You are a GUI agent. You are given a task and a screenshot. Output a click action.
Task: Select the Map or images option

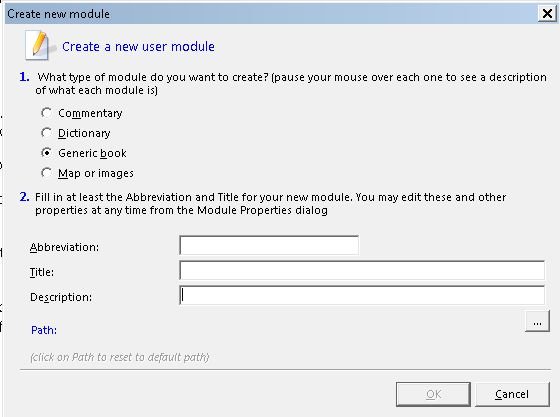(x=46, y=173)
